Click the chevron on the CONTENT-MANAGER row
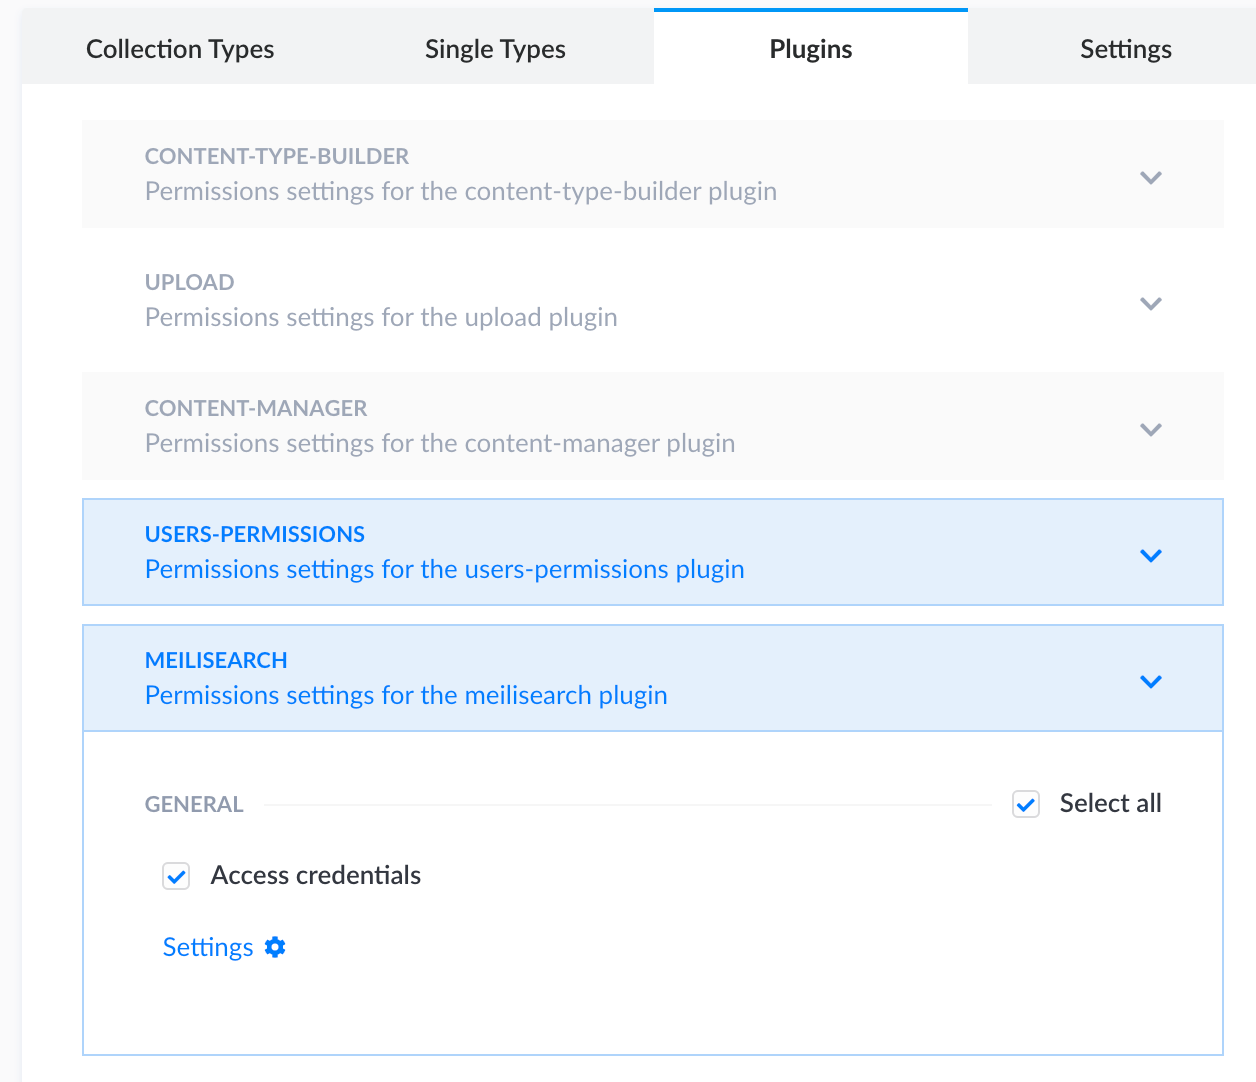Viewport: 1256px width, 1082px height. click(x=1151, y=429)
